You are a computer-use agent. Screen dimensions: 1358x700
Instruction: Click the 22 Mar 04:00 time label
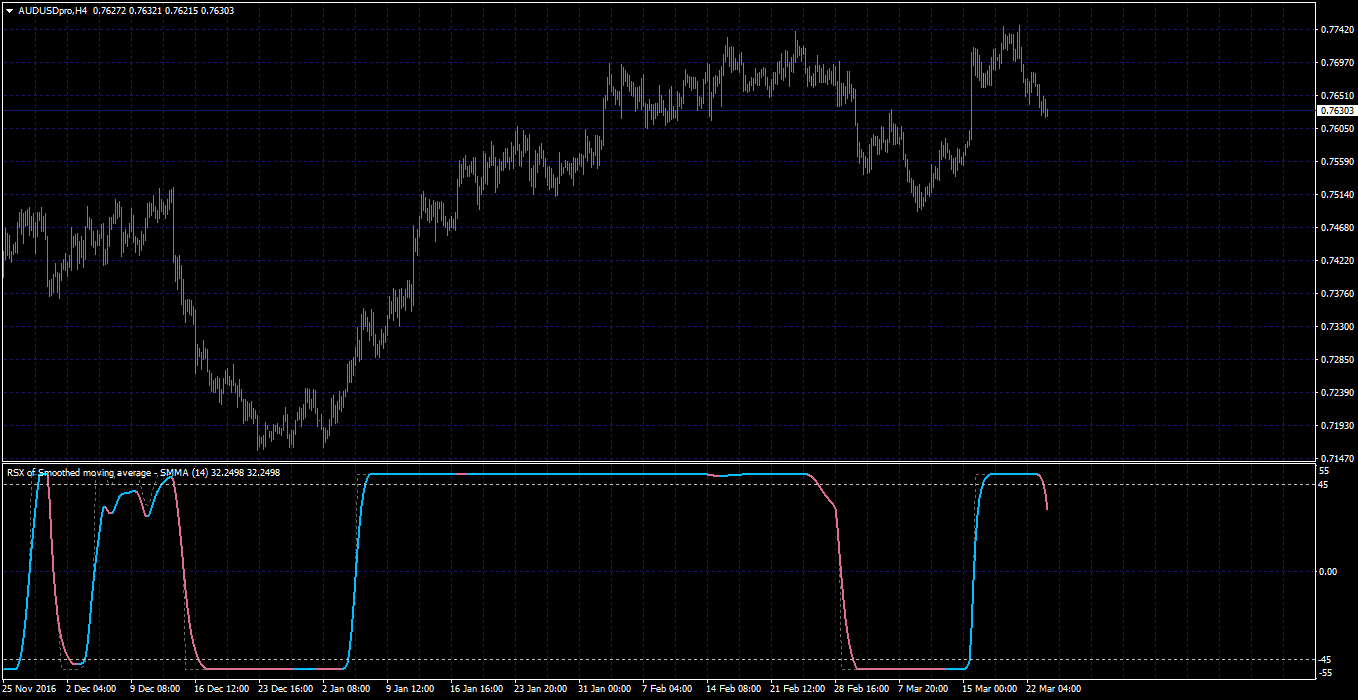(x=1053, y=689)
